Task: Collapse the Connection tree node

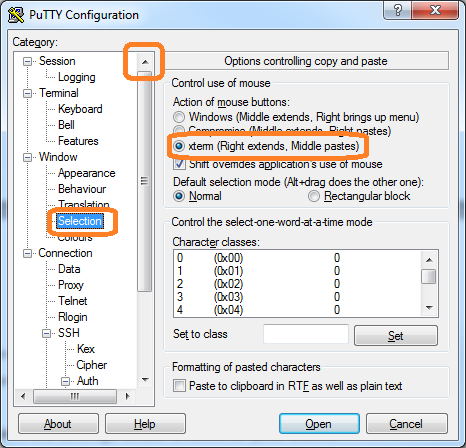Action: (x=27, y=253)
